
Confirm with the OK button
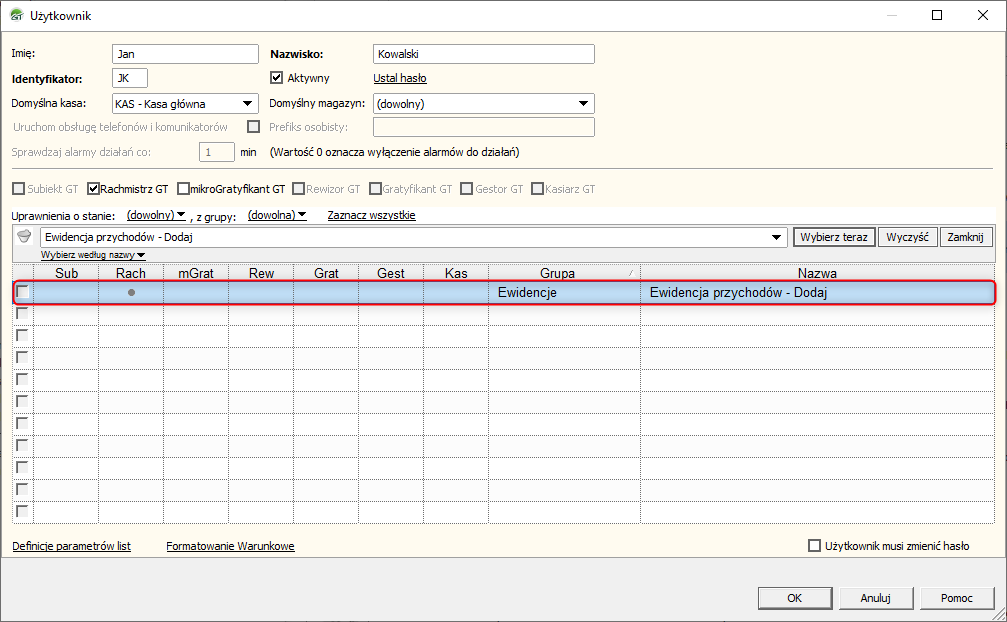pyautogui.click(x=795, y=598)
